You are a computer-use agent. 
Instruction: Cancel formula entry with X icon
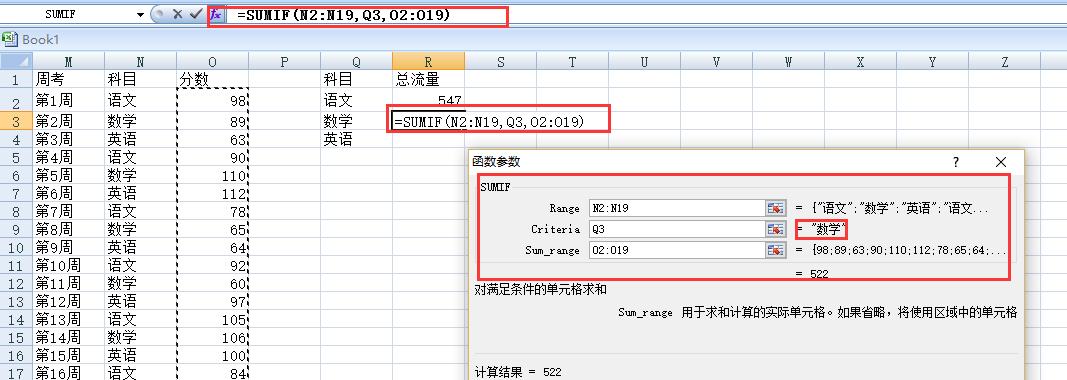(x=178, y=14)
